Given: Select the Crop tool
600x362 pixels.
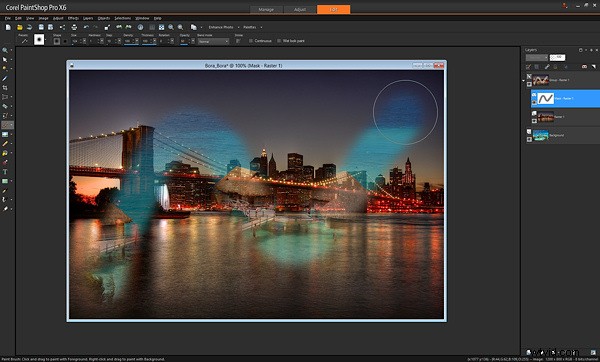Looking at the screenshot, I should click(5, 88).
